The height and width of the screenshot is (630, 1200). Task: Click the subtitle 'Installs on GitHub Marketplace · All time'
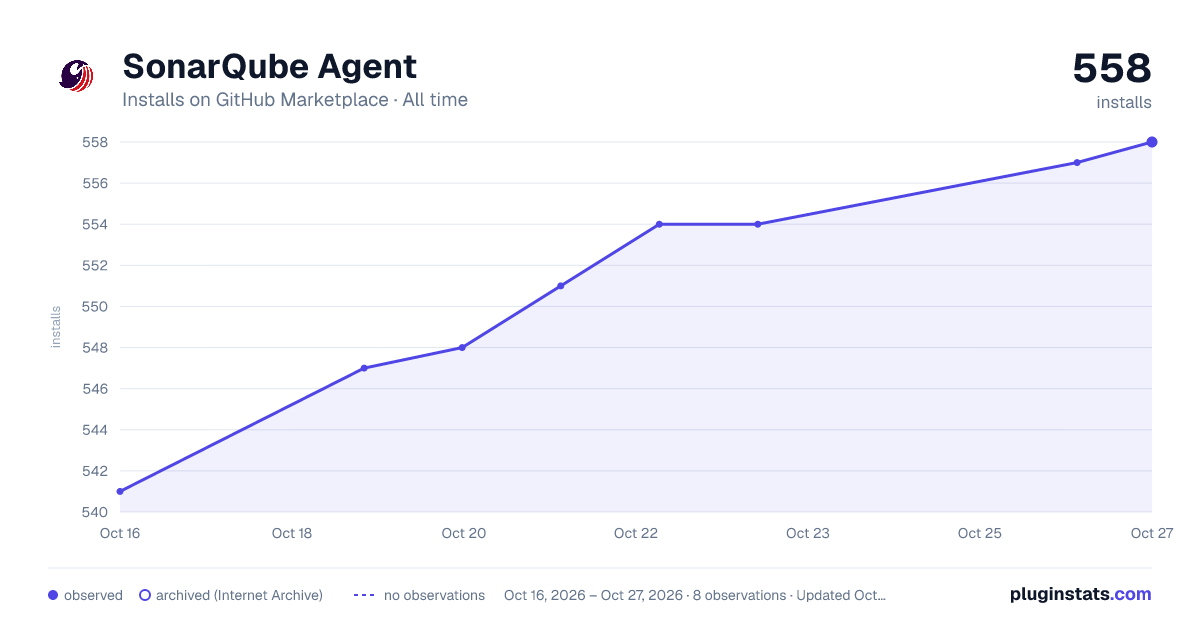coord(295,100)
